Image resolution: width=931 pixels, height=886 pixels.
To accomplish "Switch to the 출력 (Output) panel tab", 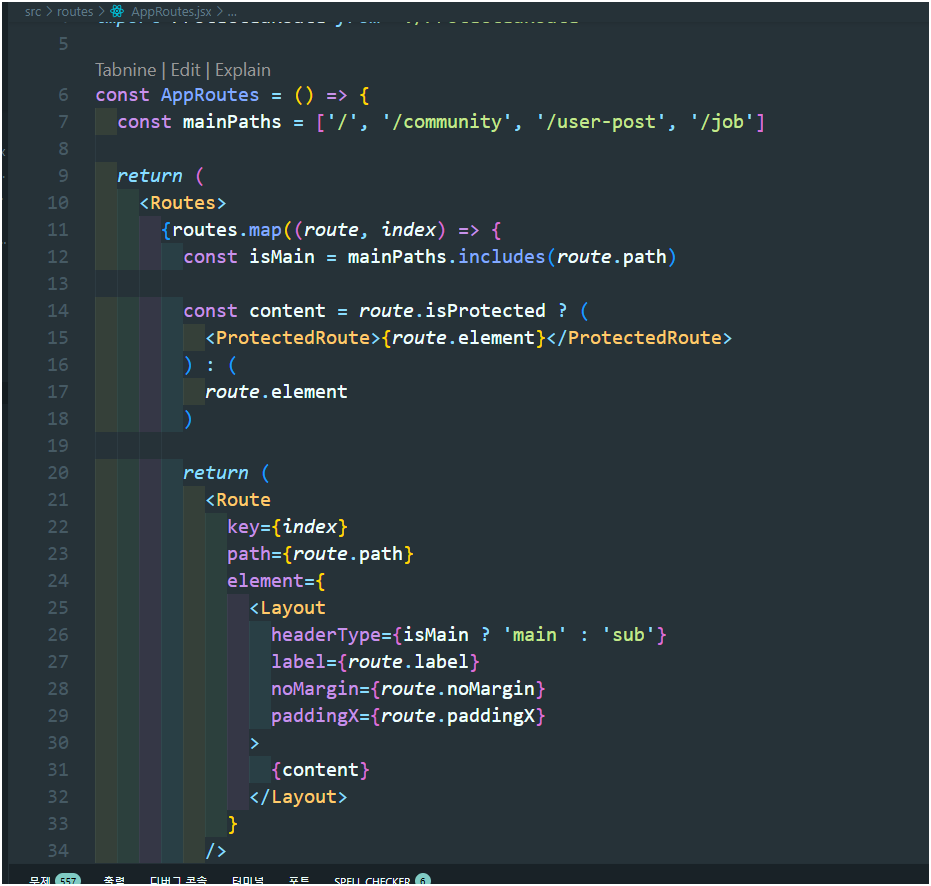I will pyautogui.click(x=114, y=879).
